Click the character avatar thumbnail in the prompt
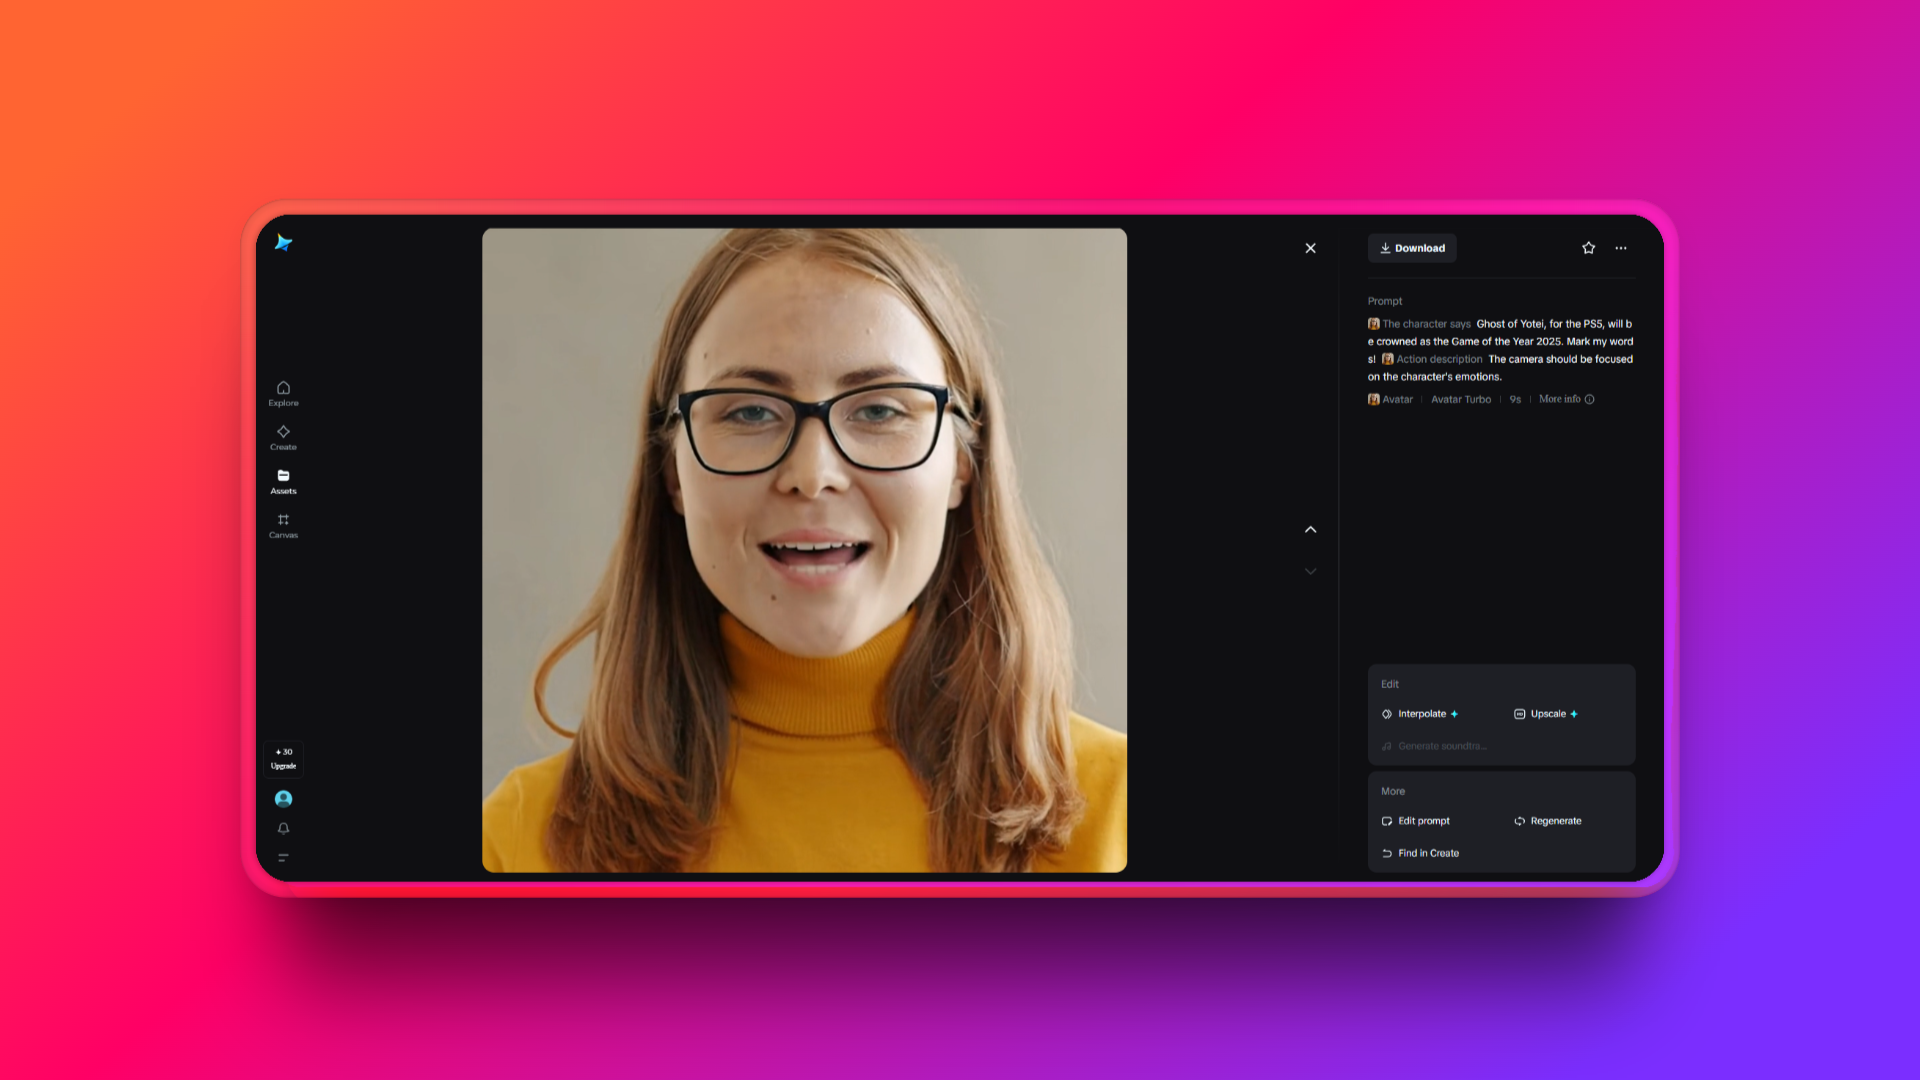This screenshot has width=1920, height=1080. (1373, 323)
